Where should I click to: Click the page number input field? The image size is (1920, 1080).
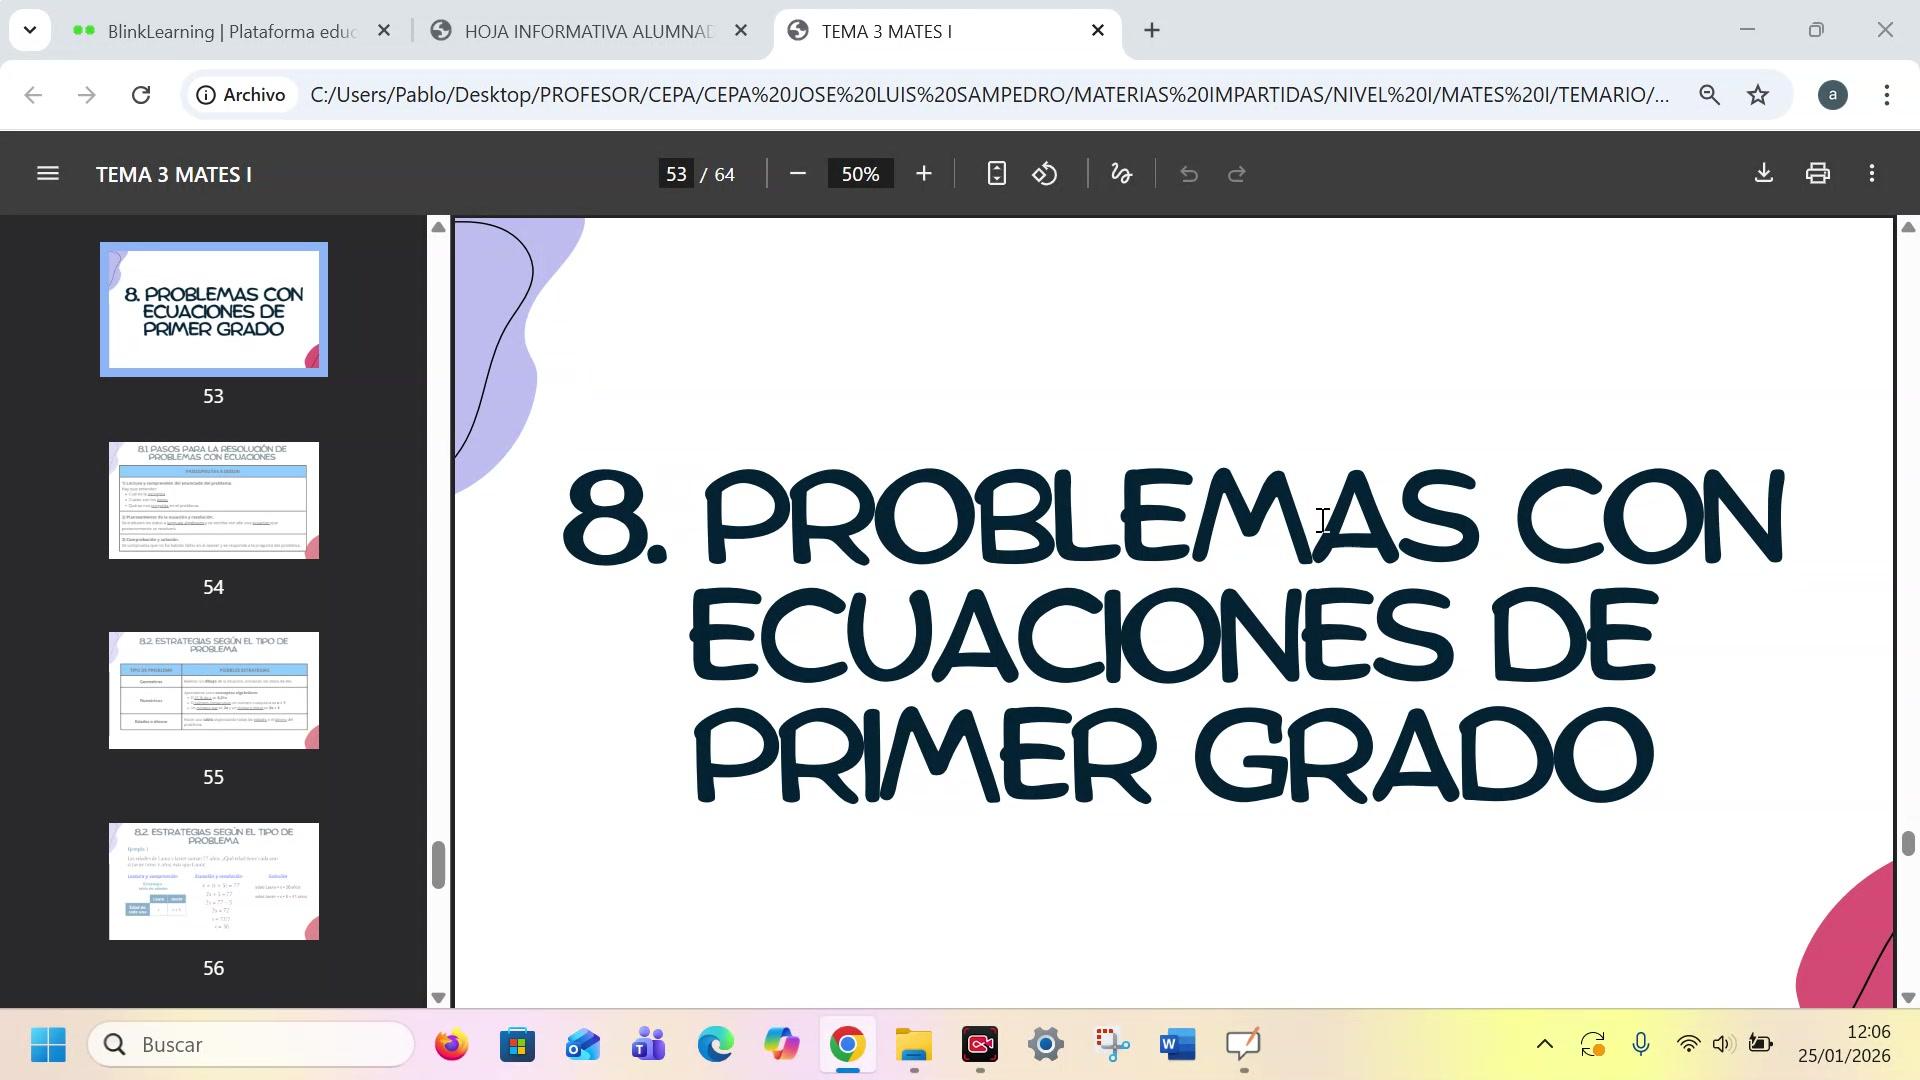coord(677,174)
